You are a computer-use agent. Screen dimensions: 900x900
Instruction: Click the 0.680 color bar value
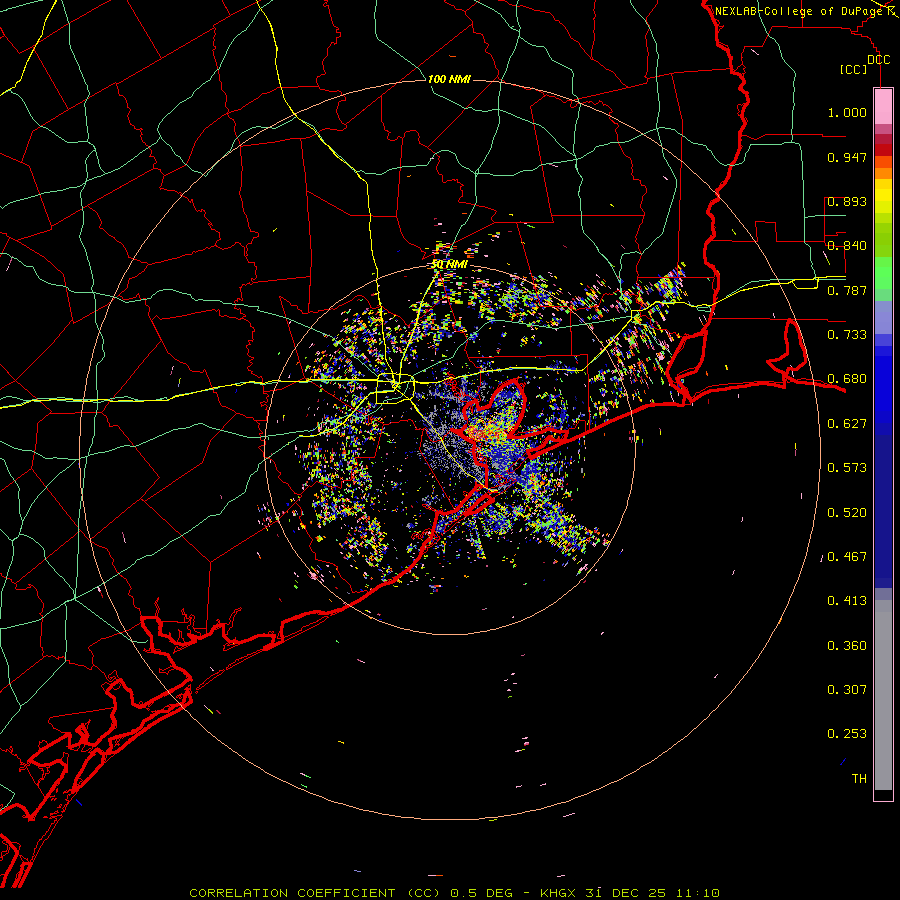[847, 379]
